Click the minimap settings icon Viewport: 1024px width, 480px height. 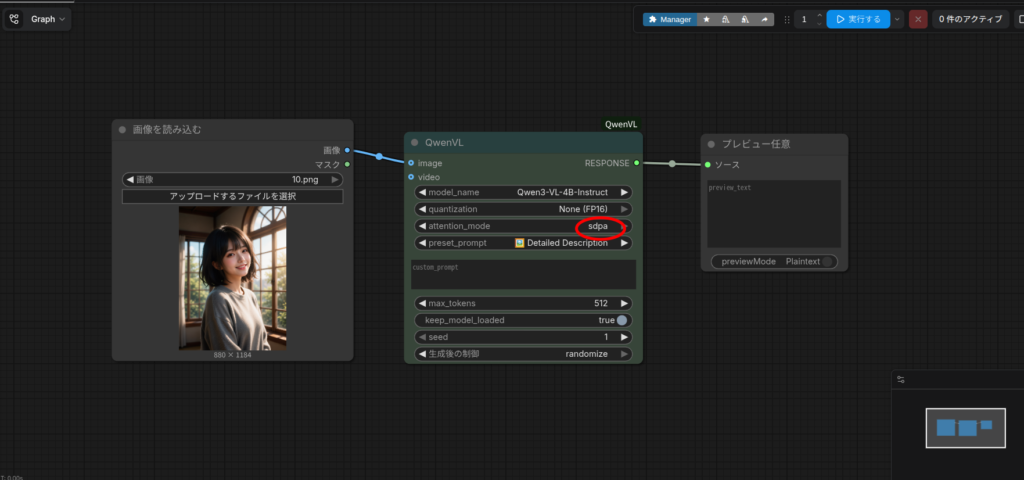(x=900, y=379)
